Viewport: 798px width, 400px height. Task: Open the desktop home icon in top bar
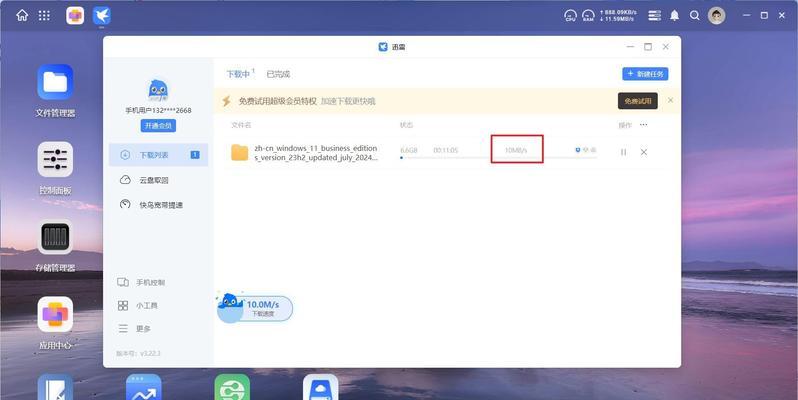pyautogui.click(x=22, y=16)
